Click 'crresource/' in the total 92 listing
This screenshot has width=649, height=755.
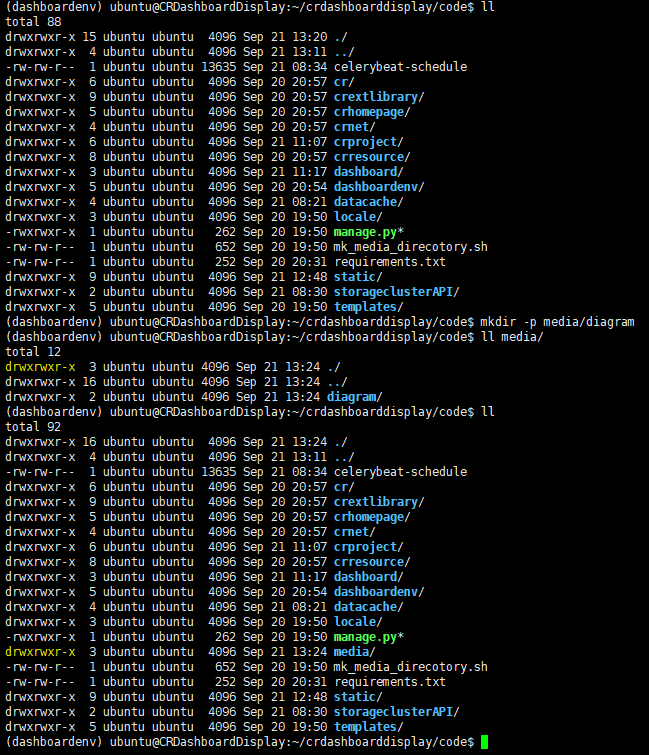coord(372,561)
